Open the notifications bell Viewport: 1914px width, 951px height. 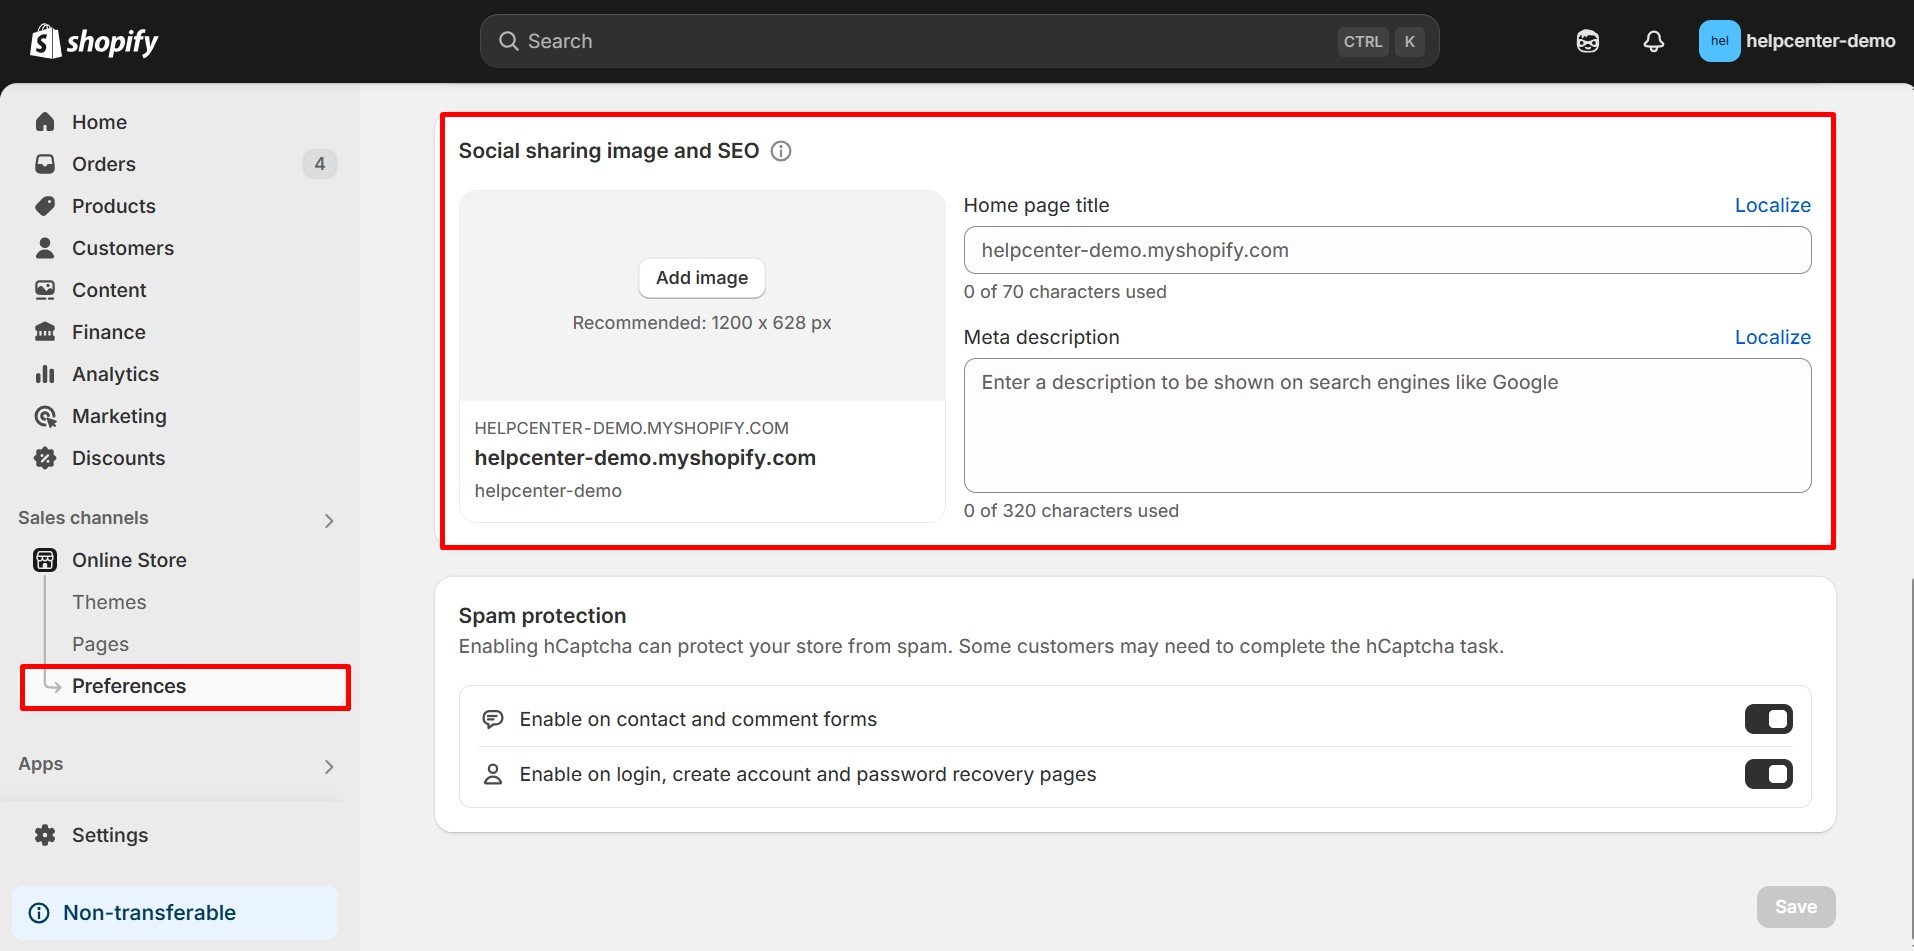click(1653, 41)
